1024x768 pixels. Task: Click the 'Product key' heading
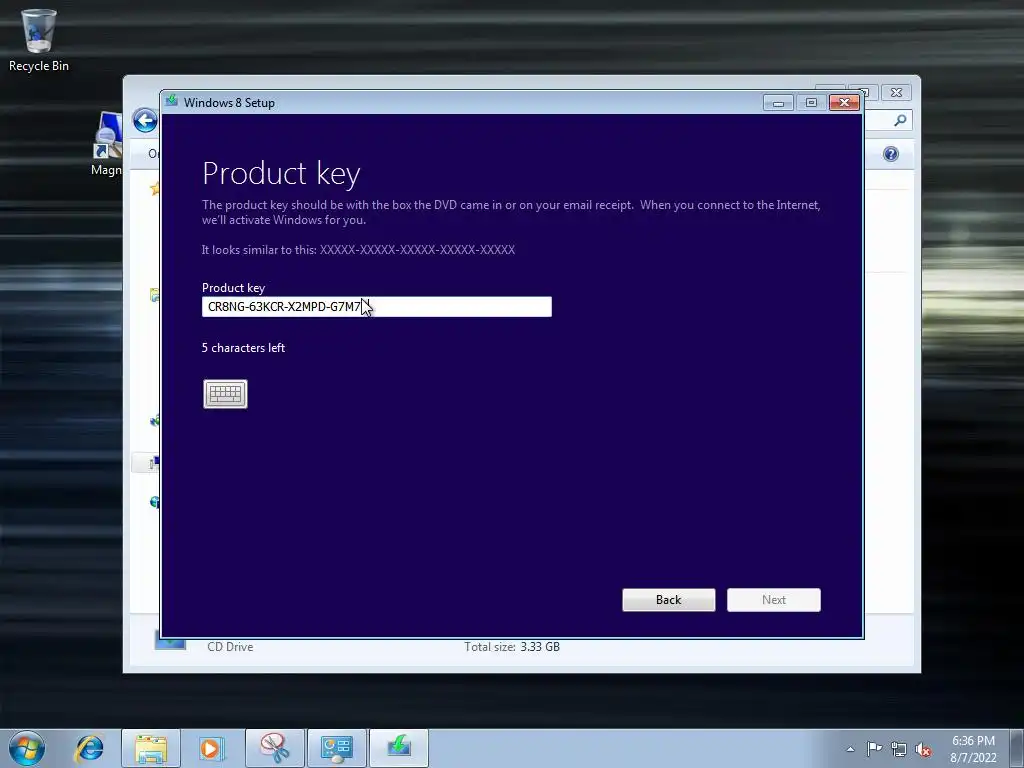pos(281,174)
